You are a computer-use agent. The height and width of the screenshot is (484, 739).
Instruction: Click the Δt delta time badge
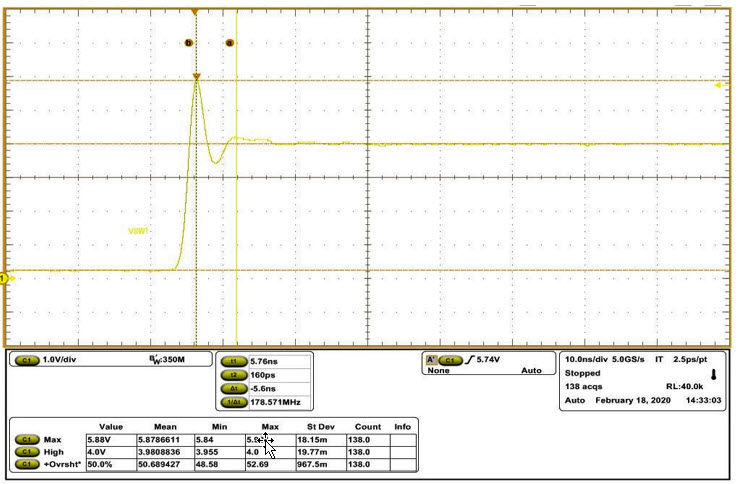[234, 388]
